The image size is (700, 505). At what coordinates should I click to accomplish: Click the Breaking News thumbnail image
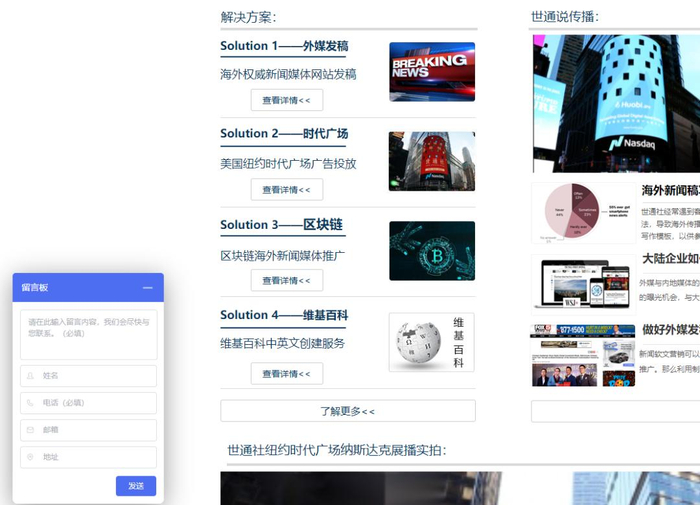coord(431,72)
